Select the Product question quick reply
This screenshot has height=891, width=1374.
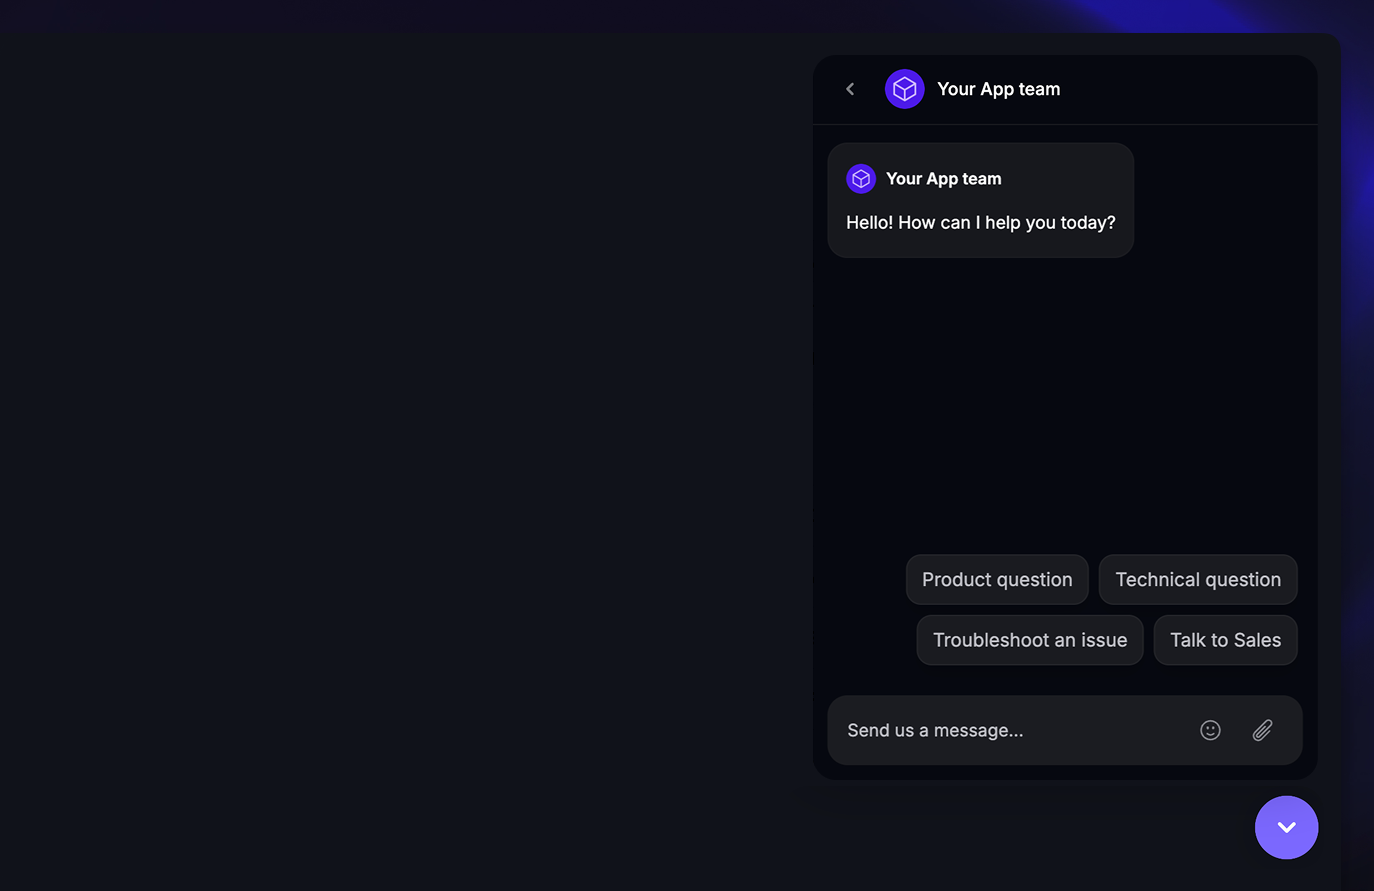(x=997, y=580)
